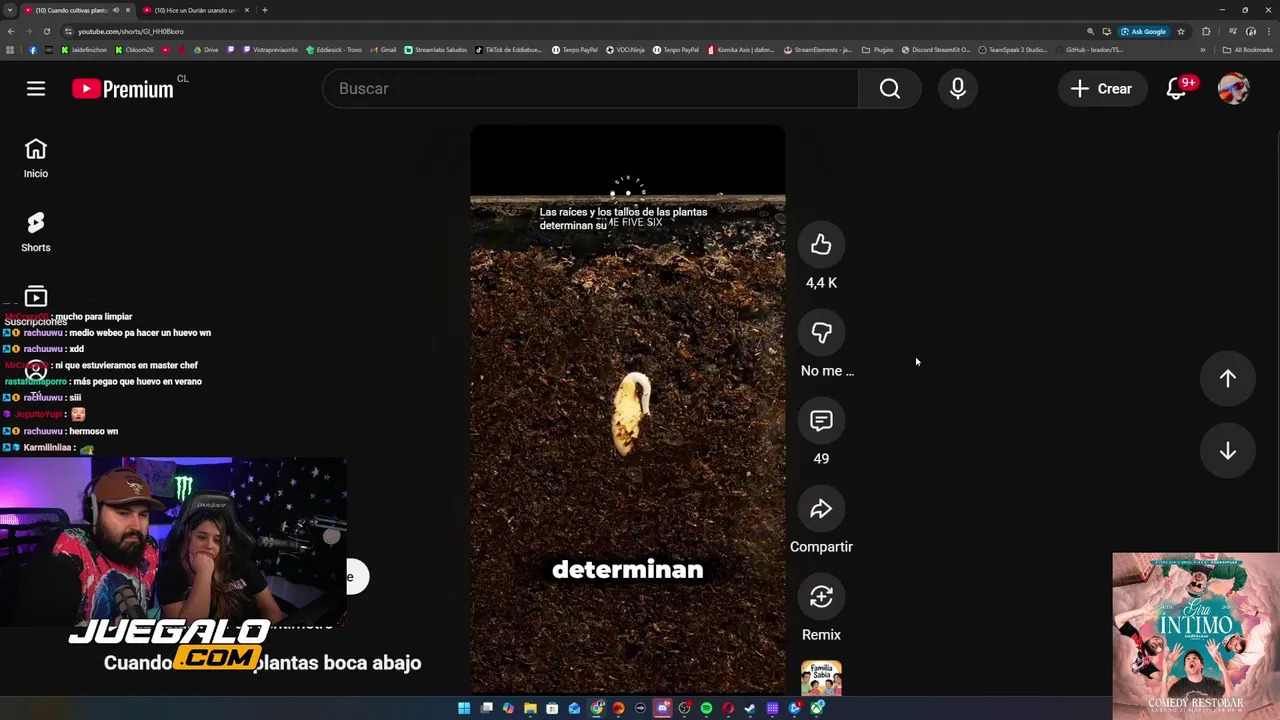Open the Cbloom26 bookmark
Image resolution: width=1280 pixels, height=720 pixels.
[135, 50]
